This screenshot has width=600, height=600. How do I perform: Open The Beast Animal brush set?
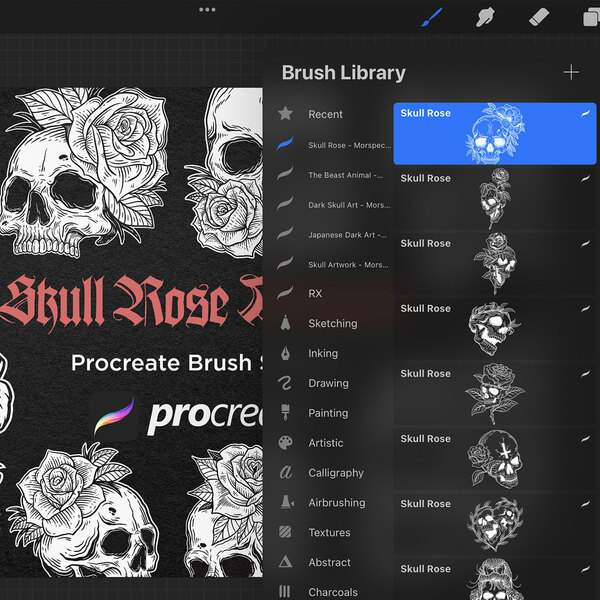coord(330,175)
